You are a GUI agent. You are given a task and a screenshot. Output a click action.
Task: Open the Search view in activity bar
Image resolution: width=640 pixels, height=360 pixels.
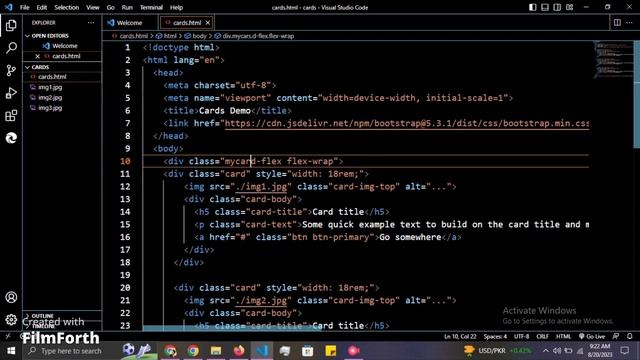[x=11, y=48]
